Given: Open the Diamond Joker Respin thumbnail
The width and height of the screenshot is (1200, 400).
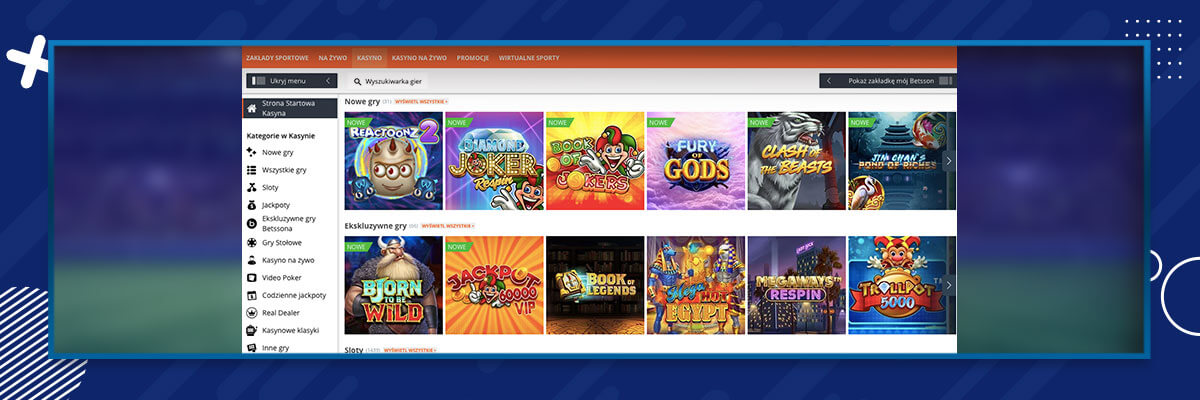Looking at the screenshot, I should coord(494,161).
